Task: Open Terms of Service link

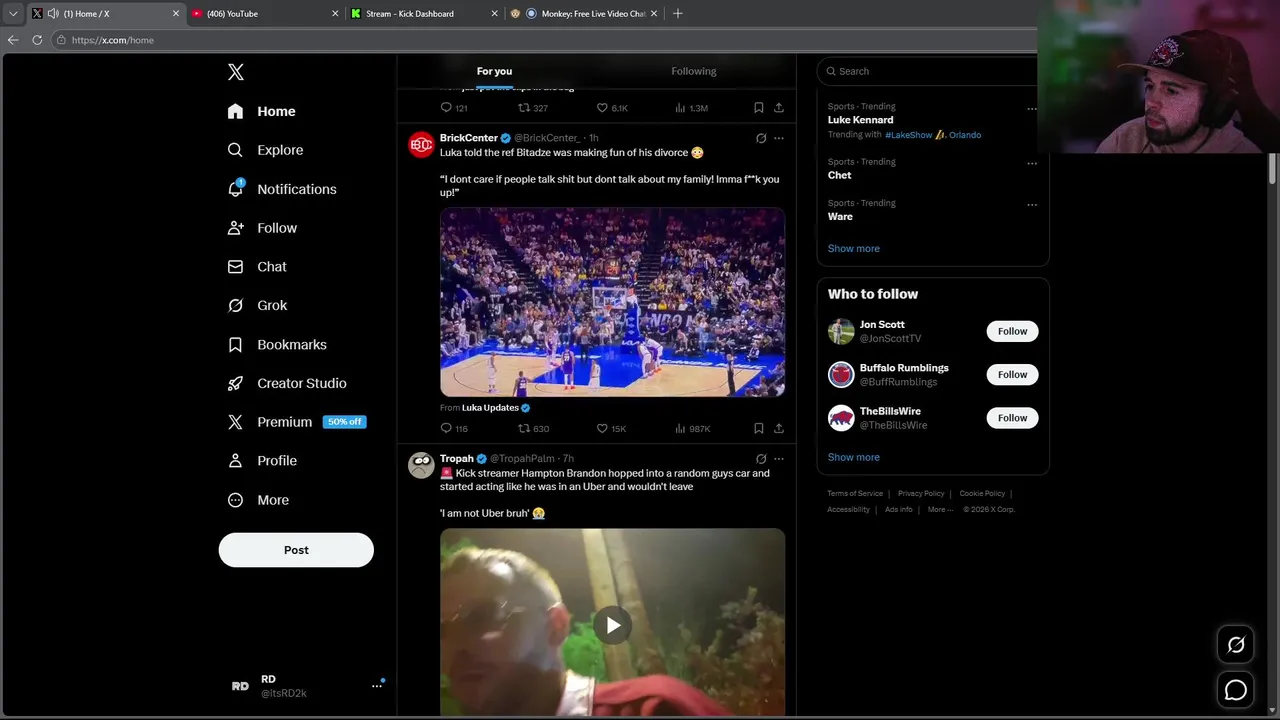Action: click(855, 494)
